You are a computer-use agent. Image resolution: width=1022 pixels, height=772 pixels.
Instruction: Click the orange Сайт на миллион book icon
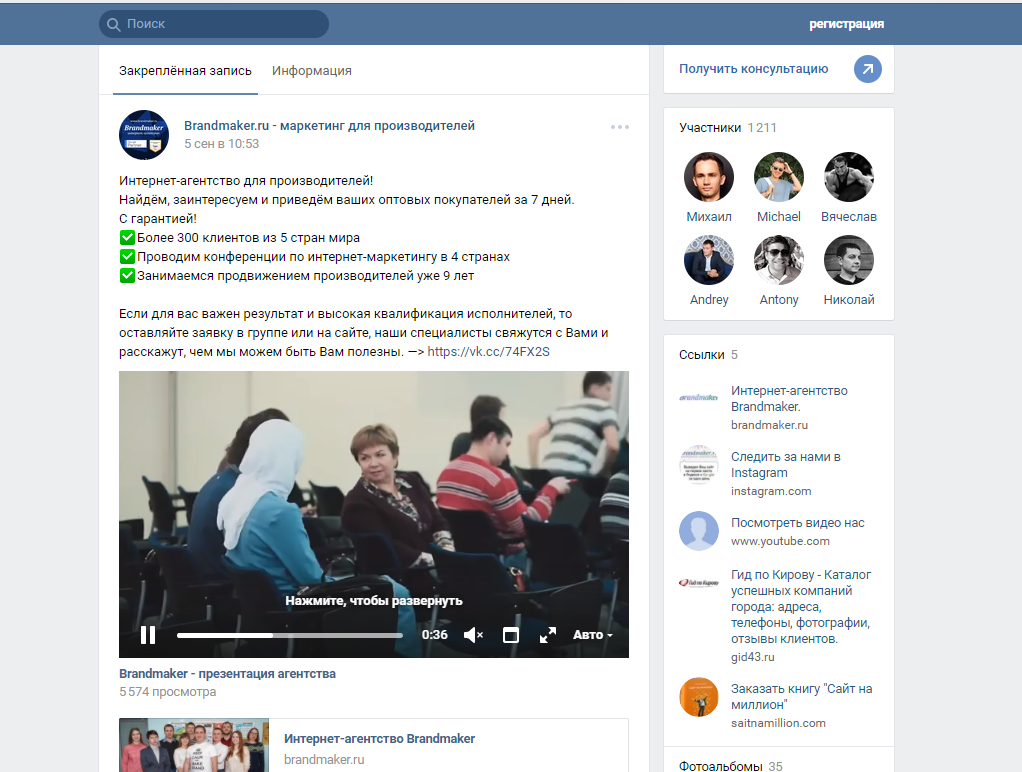pos(699,697)
